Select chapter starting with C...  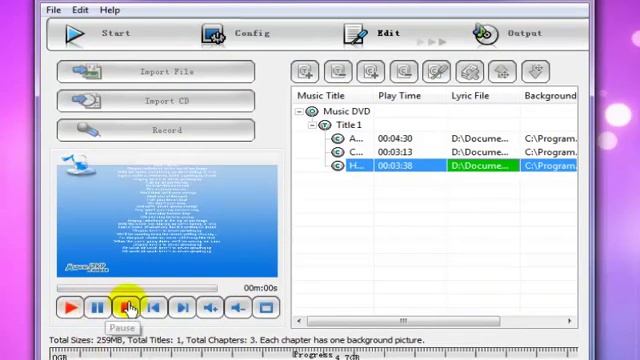pyautogui.click(x=356, y=152)
